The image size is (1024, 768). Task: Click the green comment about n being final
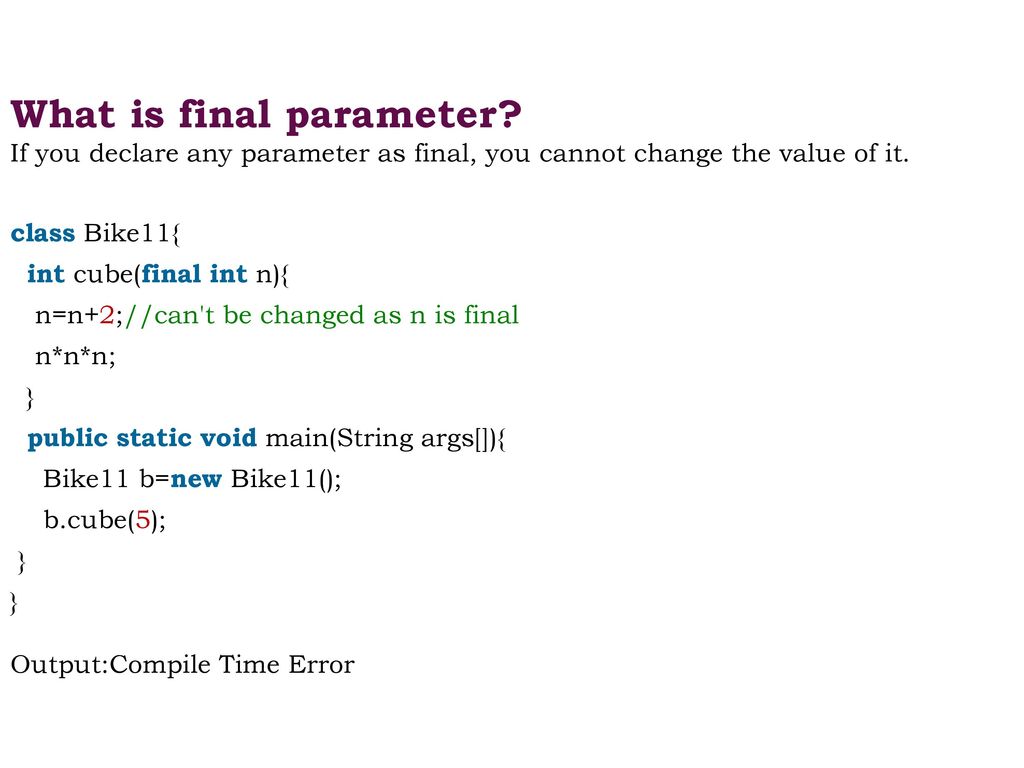[x=321, y=315]
